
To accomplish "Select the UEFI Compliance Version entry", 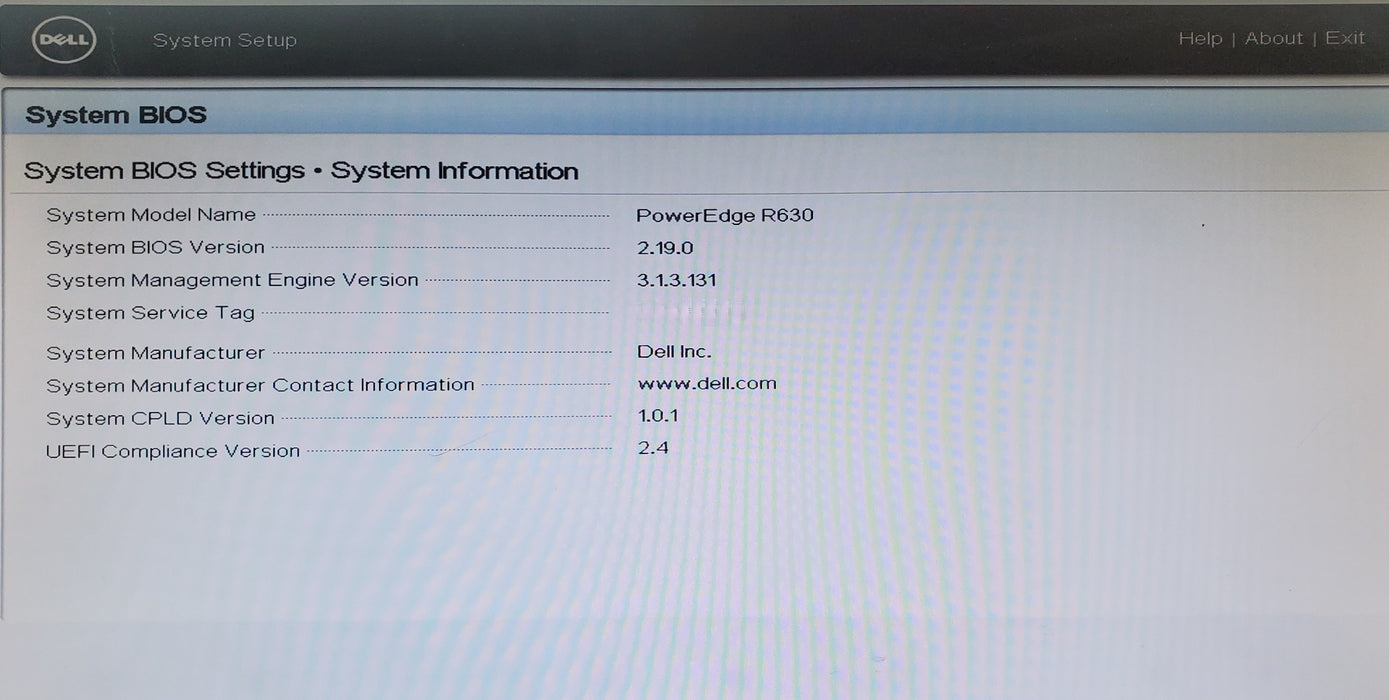I will click(172, 450).
